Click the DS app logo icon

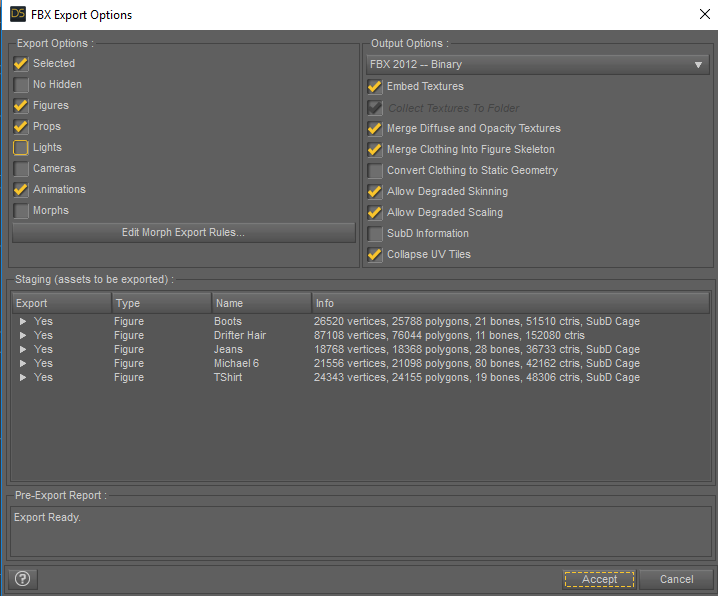18,14
